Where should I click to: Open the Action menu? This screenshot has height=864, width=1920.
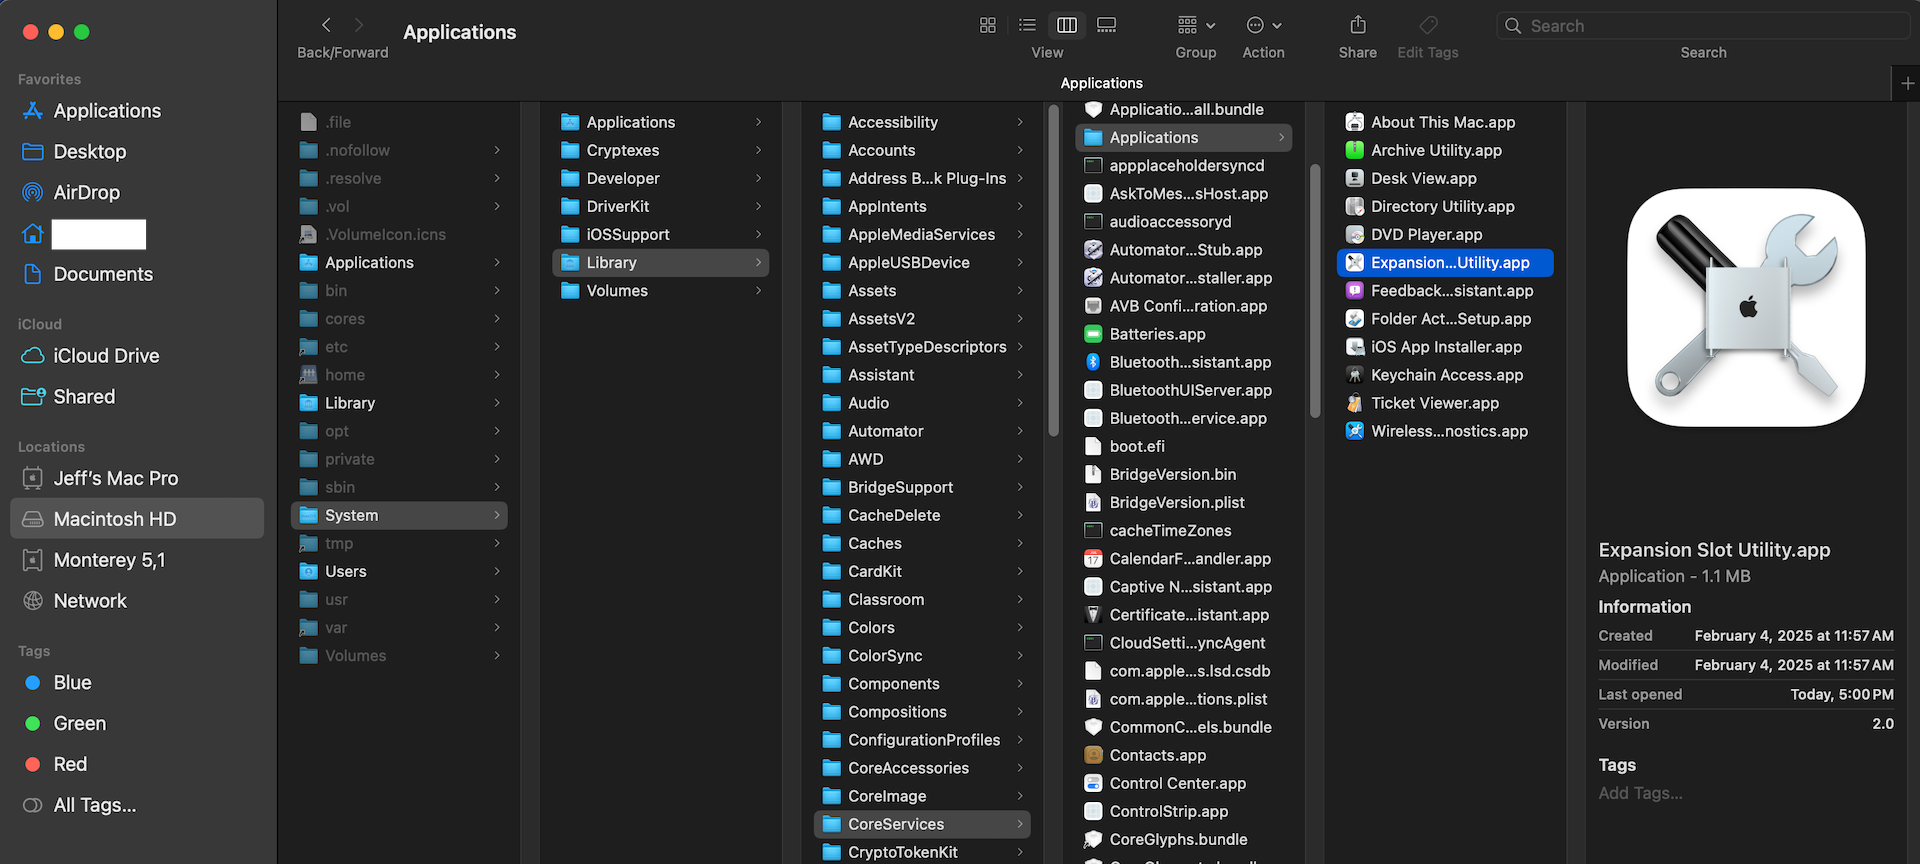[x=1264, y=25]
